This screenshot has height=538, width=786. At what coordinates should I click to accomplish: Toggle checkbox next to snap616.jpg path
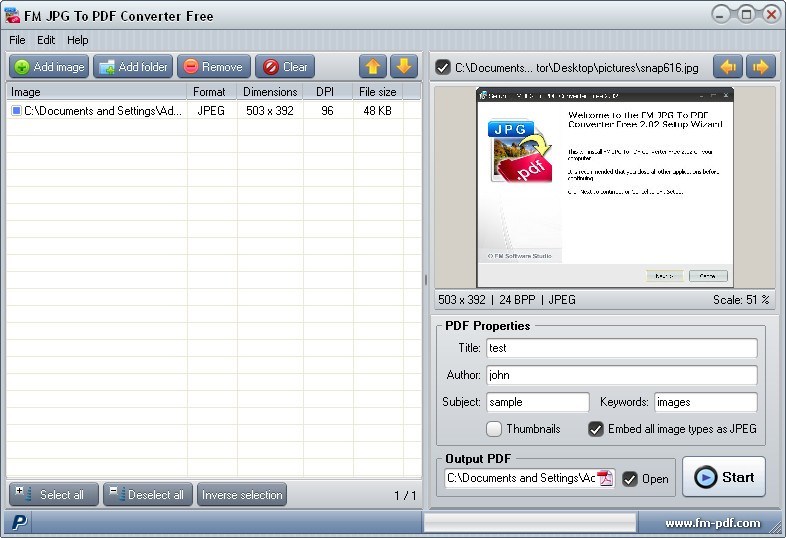click(443, 67)
